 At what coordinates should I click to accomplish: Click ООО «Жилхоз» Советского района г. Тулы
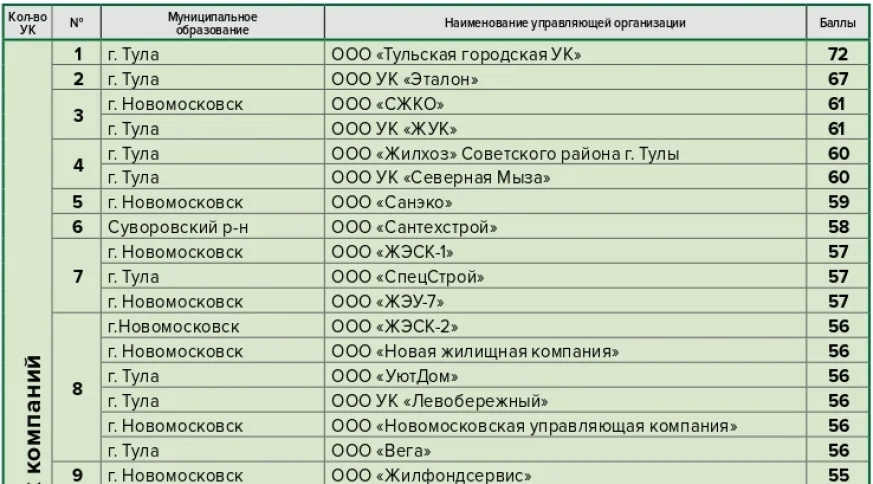point(505,153)
